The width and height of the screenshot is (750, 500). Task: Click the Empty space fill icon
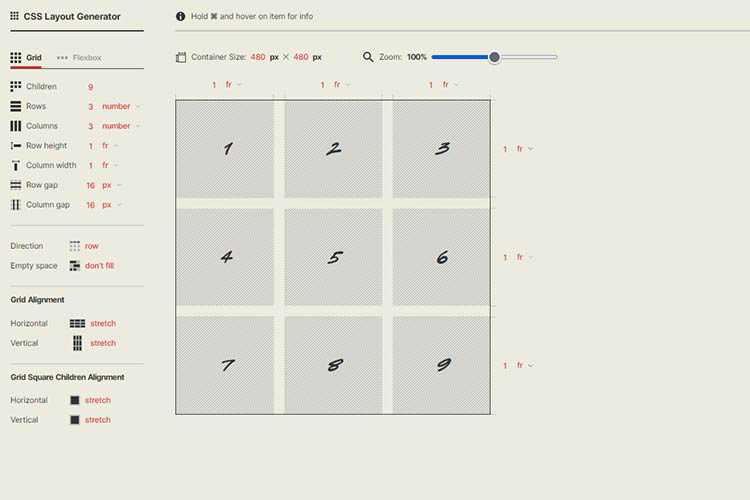point(75,266)
